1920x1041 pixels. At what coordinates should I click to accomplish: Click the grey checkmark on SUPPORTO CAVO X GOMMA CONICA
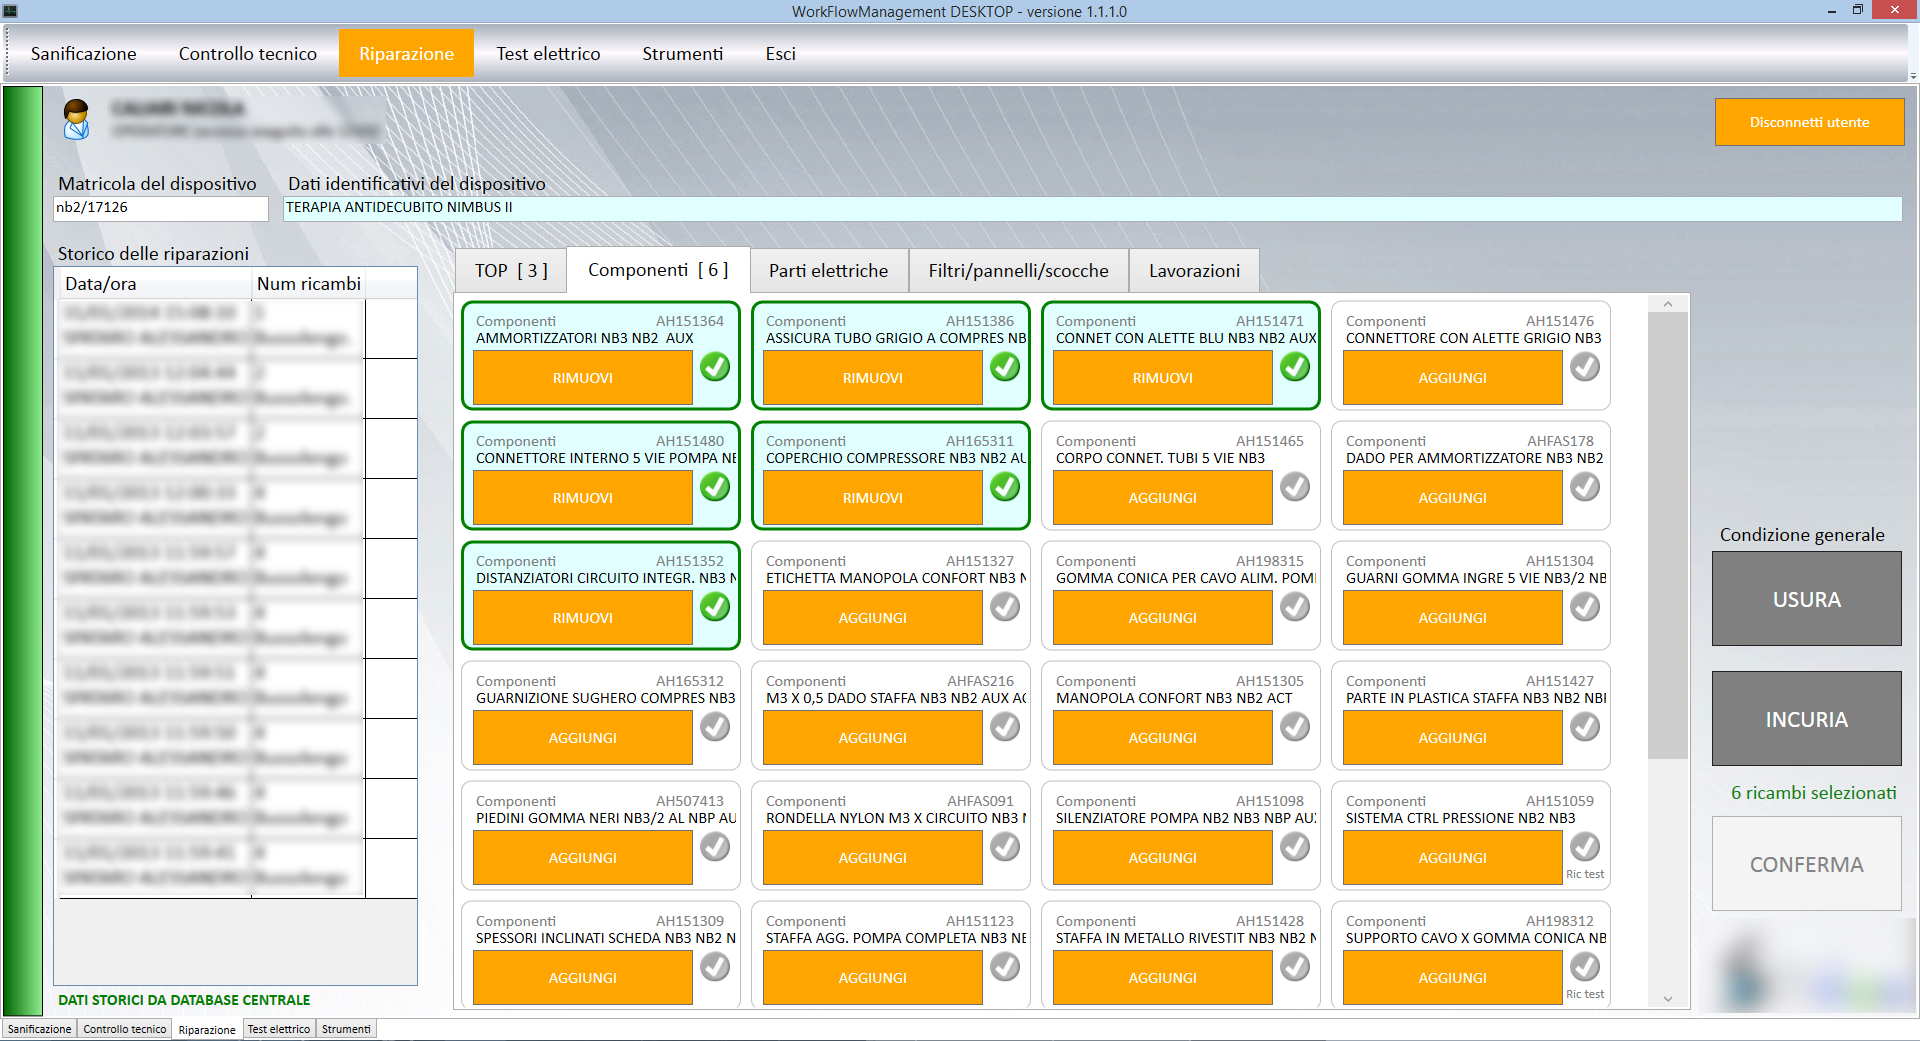tap(1585, 967)
